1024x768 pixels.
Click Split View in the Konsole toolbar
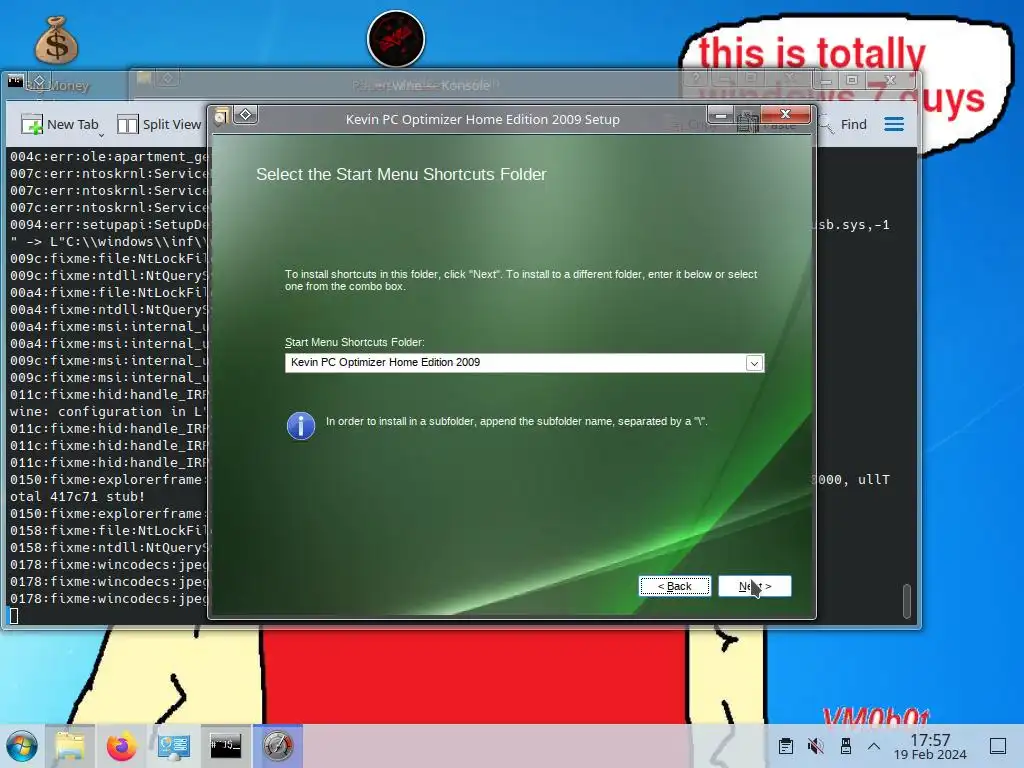(159, 124)
